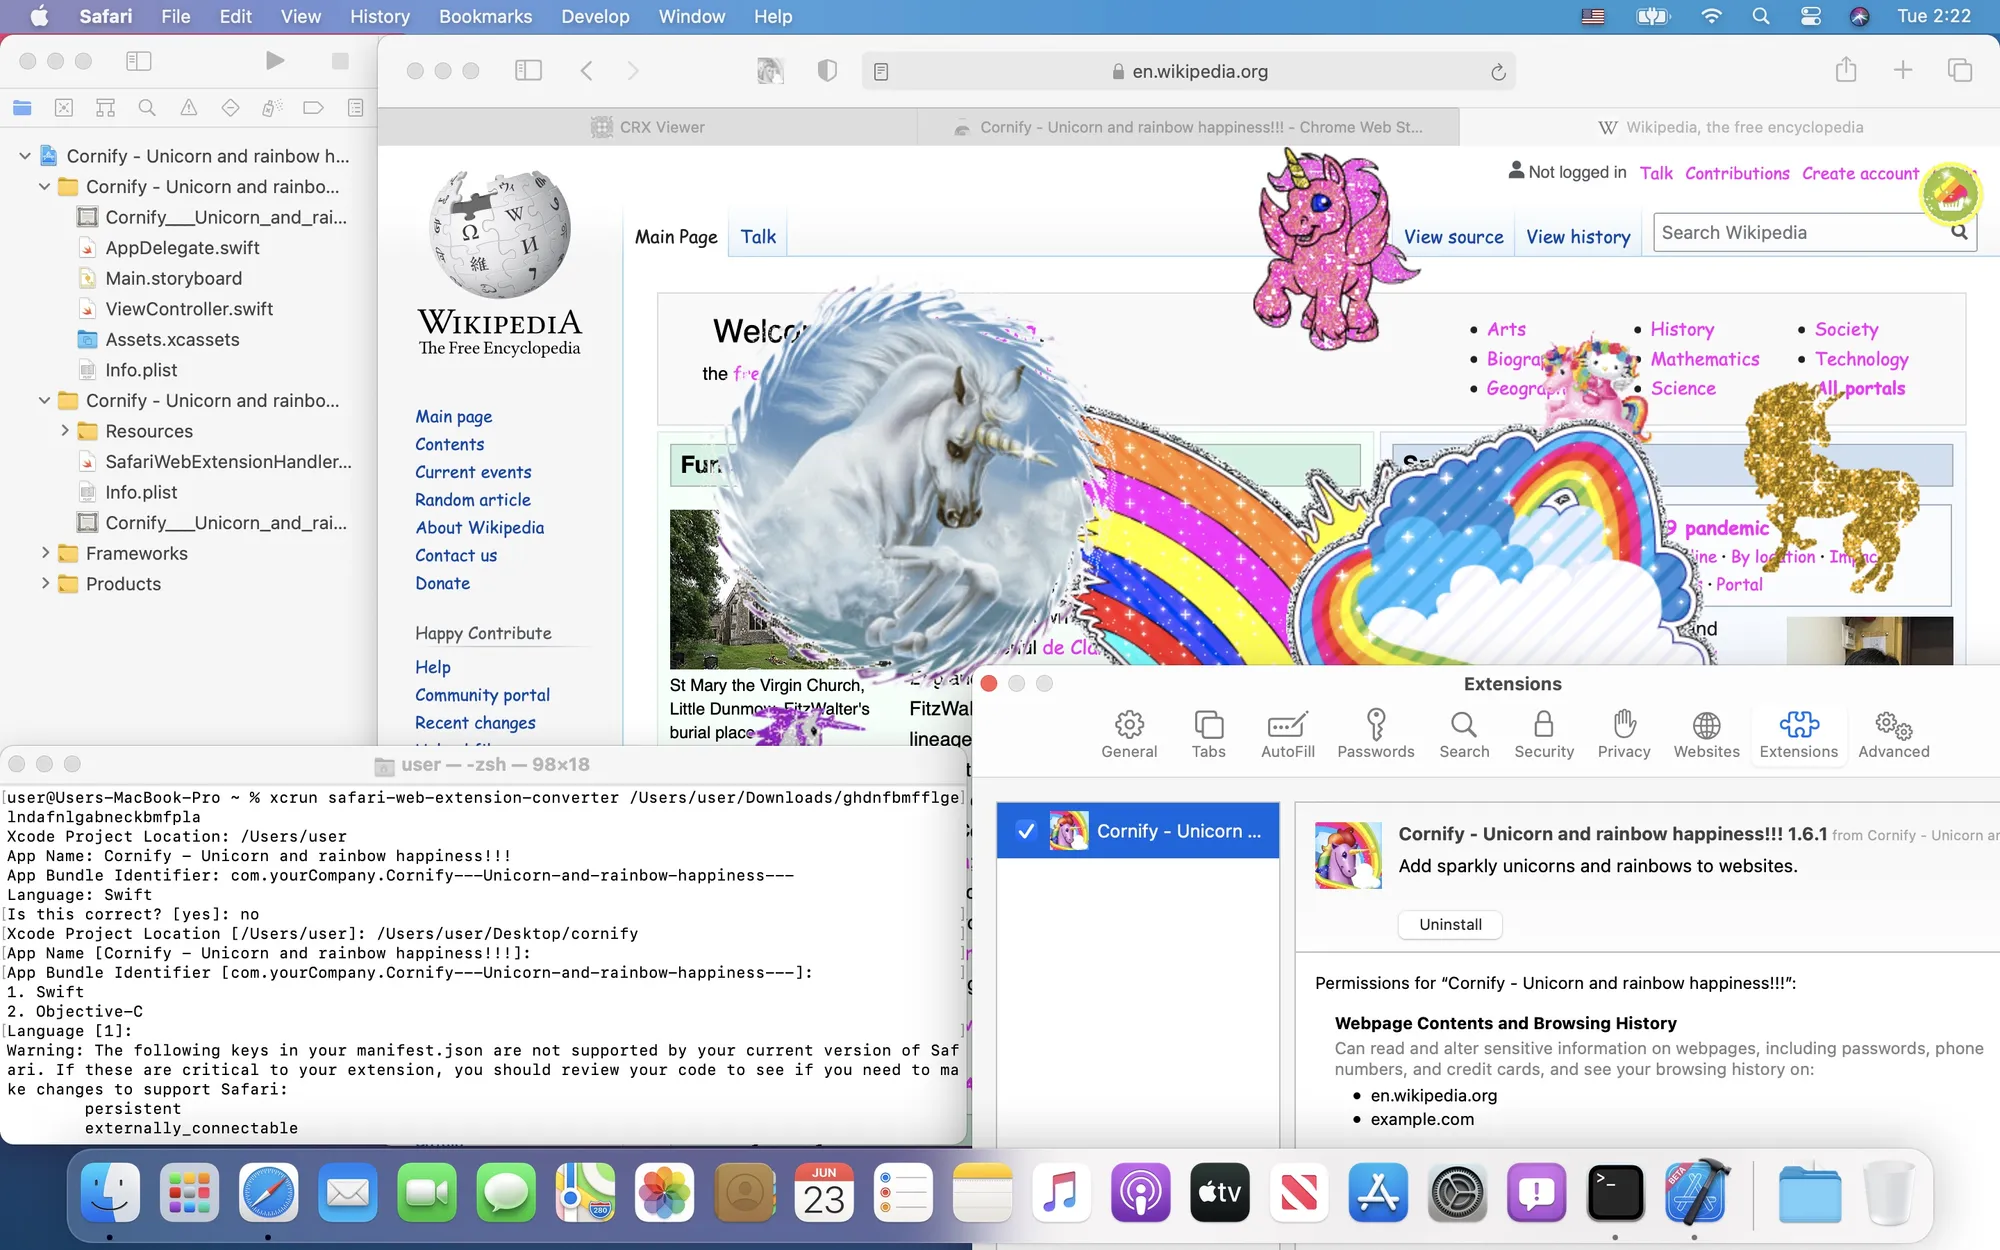Open Security preferences pane
The image size is (2000, 1250).
click(x=1544, y=735)
